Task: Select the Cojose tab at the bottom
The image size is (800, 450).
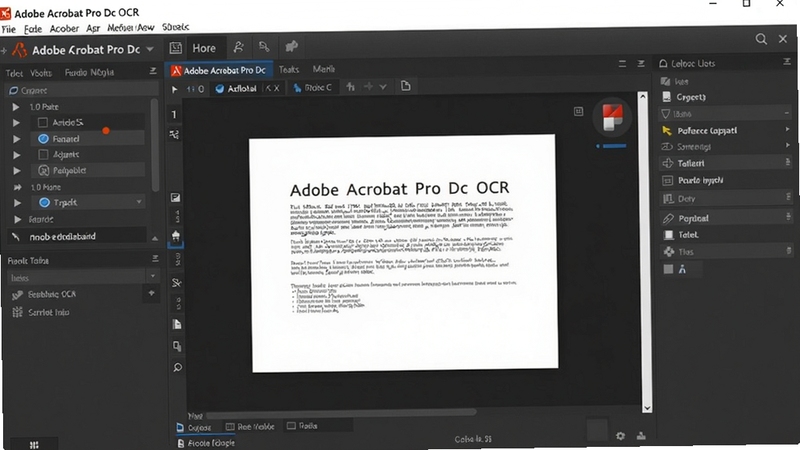Action: pos(194,427)
